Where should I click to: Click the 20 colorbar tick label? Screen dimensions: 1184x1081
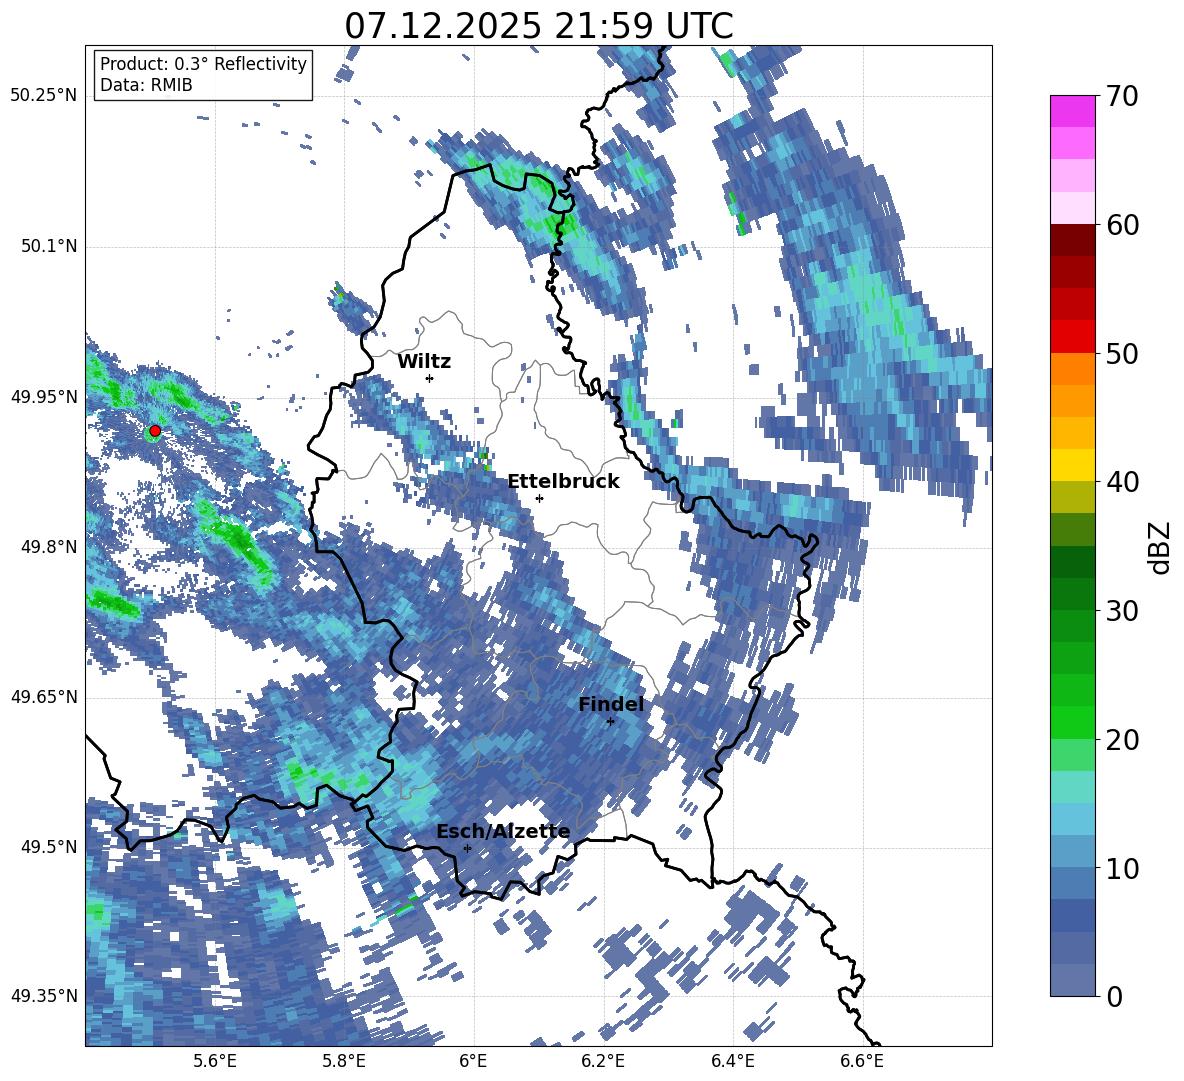pyautogui.click(x=1122, y=740)
